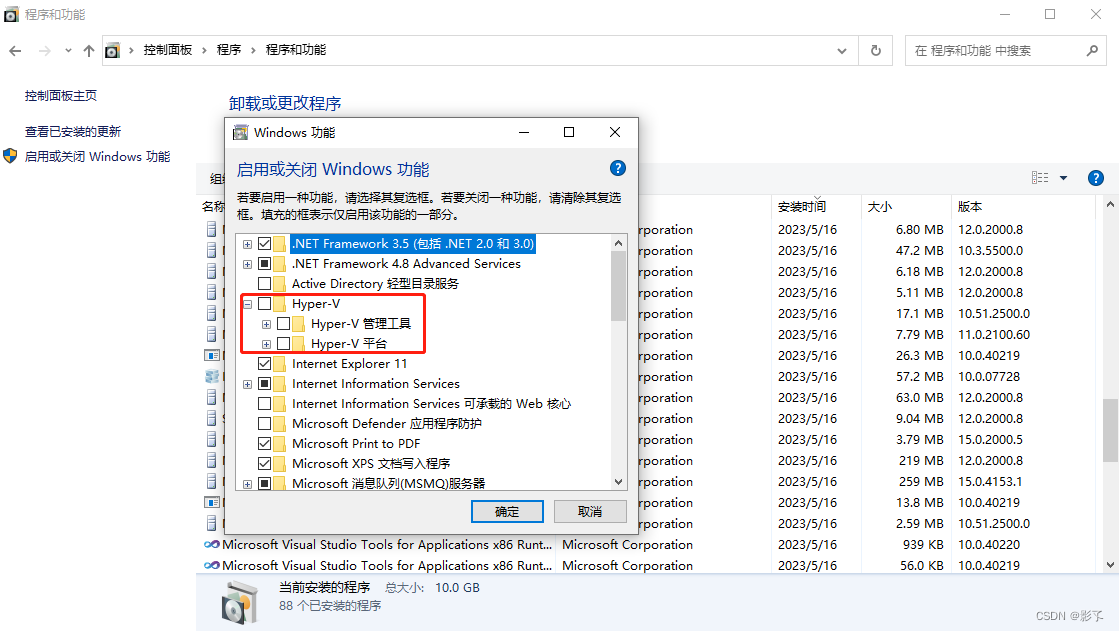Viewport: 1119px width, 631px height.
Task: Click control panel icon in address bar
Action: (112, 51)
